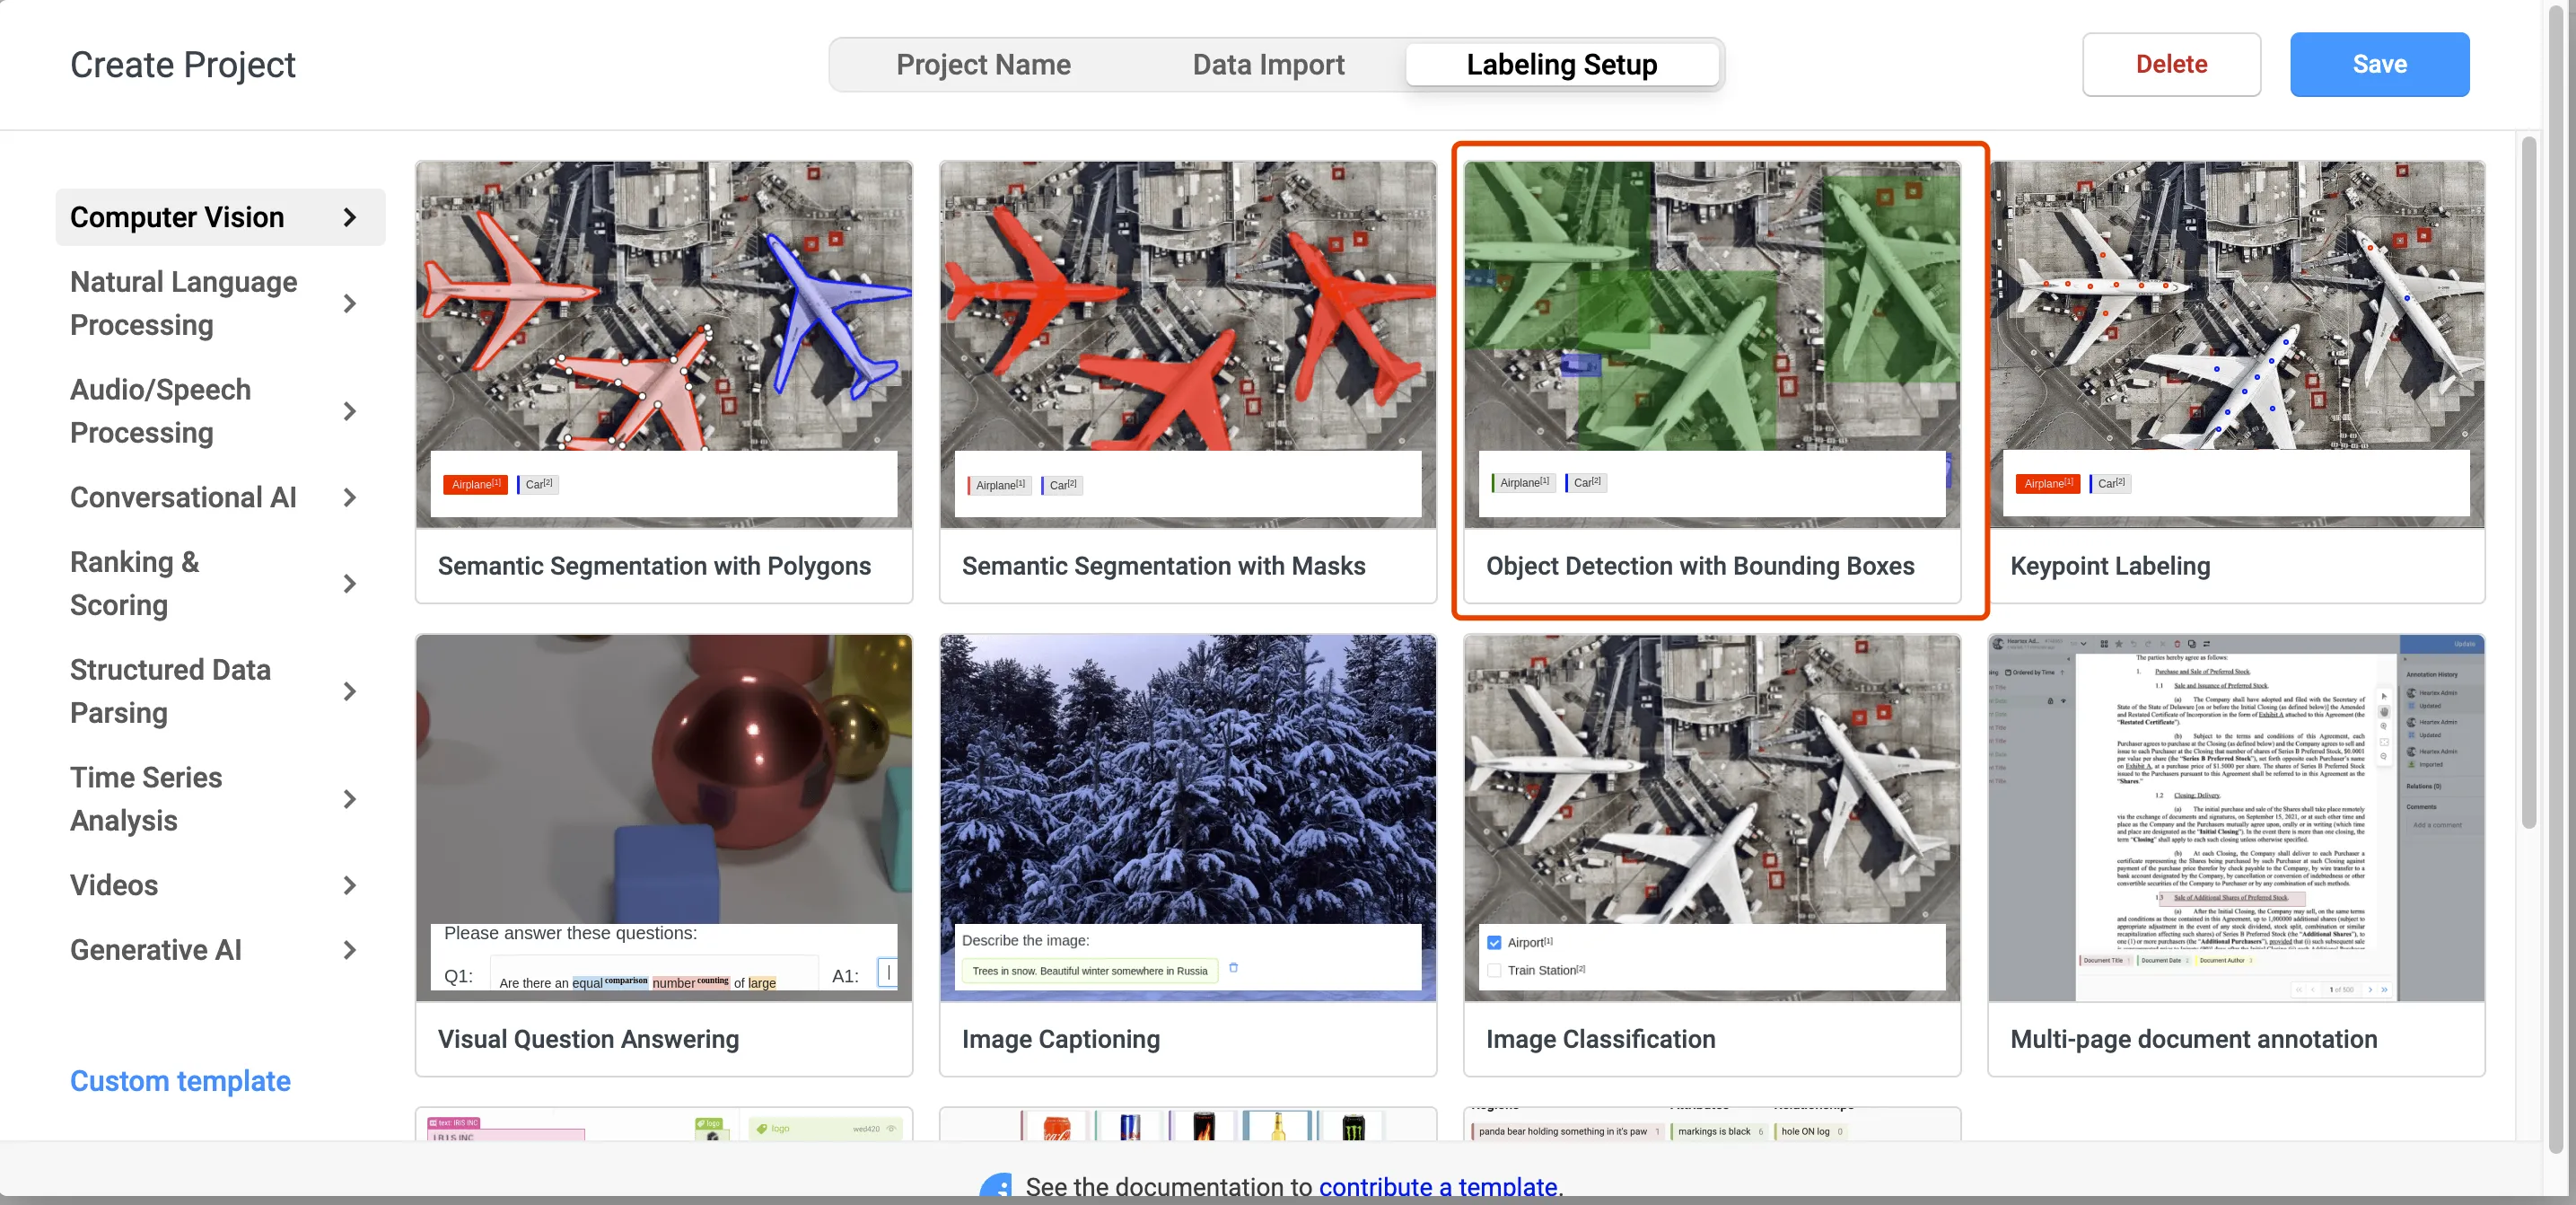
Task: Expand Natural Language Processing category
Action: pos(349,303)
